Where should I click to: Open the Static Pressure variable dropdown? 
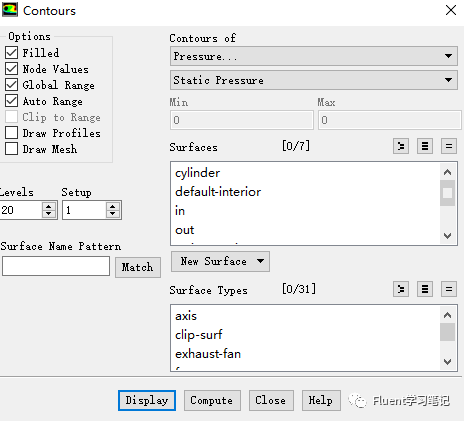click(x=314, y=80)
